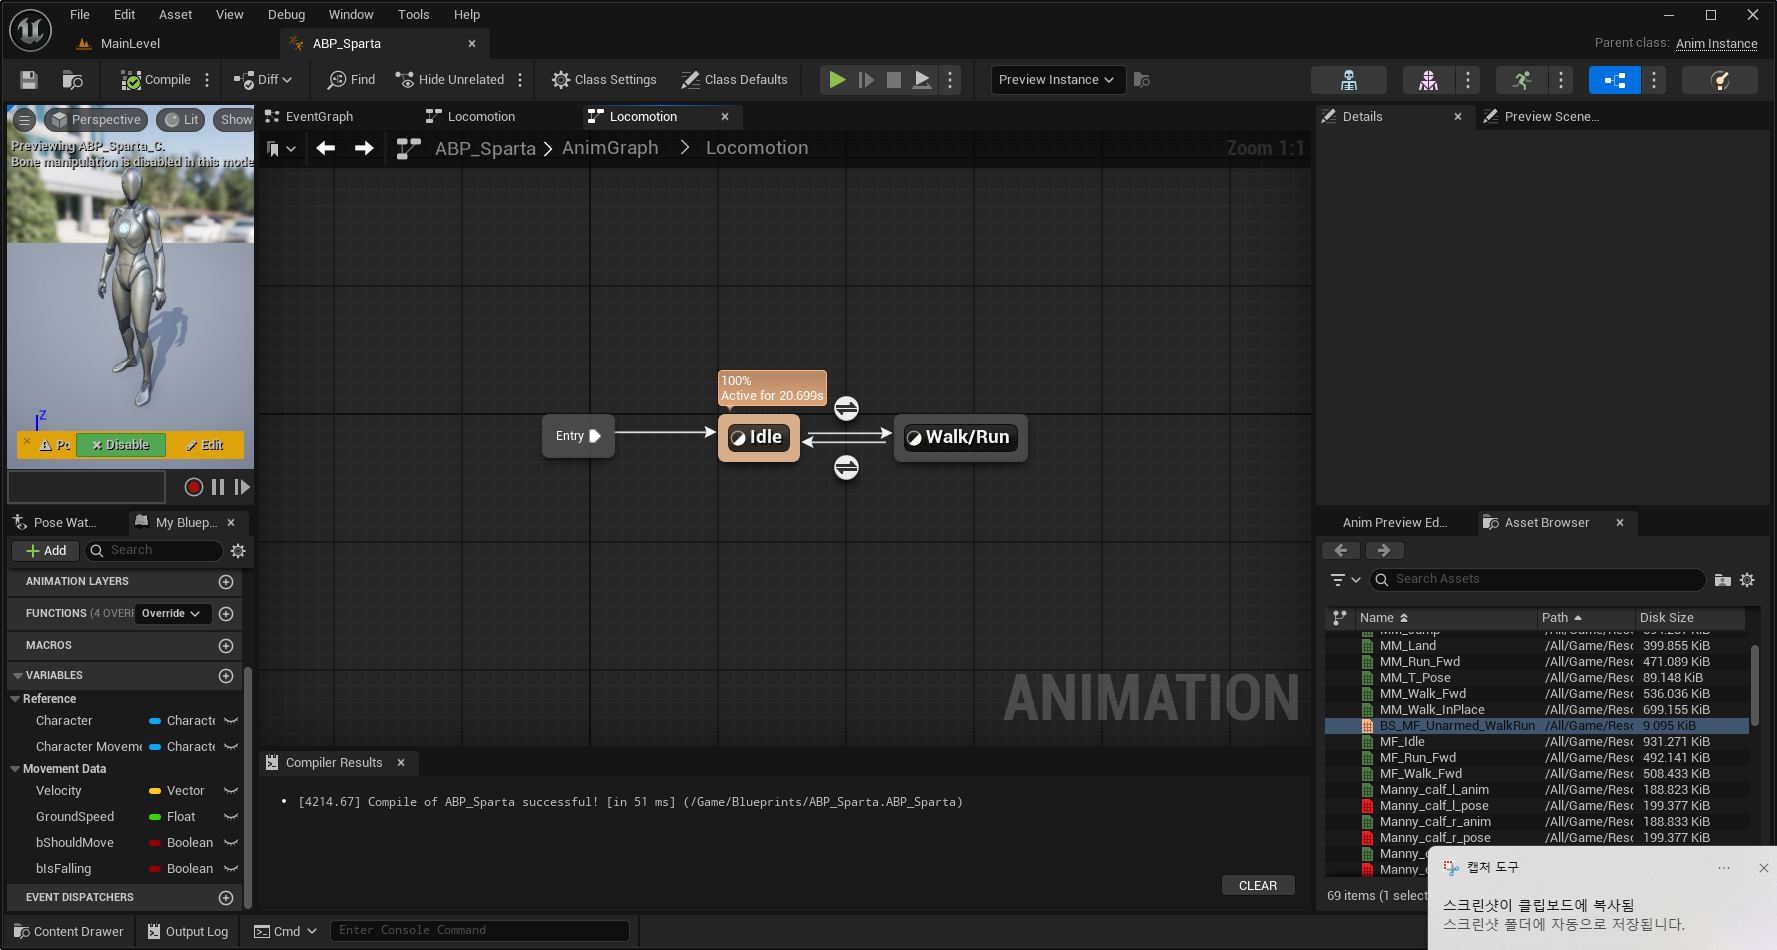Toggle Lit view mode in preview
This screenshot has width=1777, height=950.
pos(182,120)
